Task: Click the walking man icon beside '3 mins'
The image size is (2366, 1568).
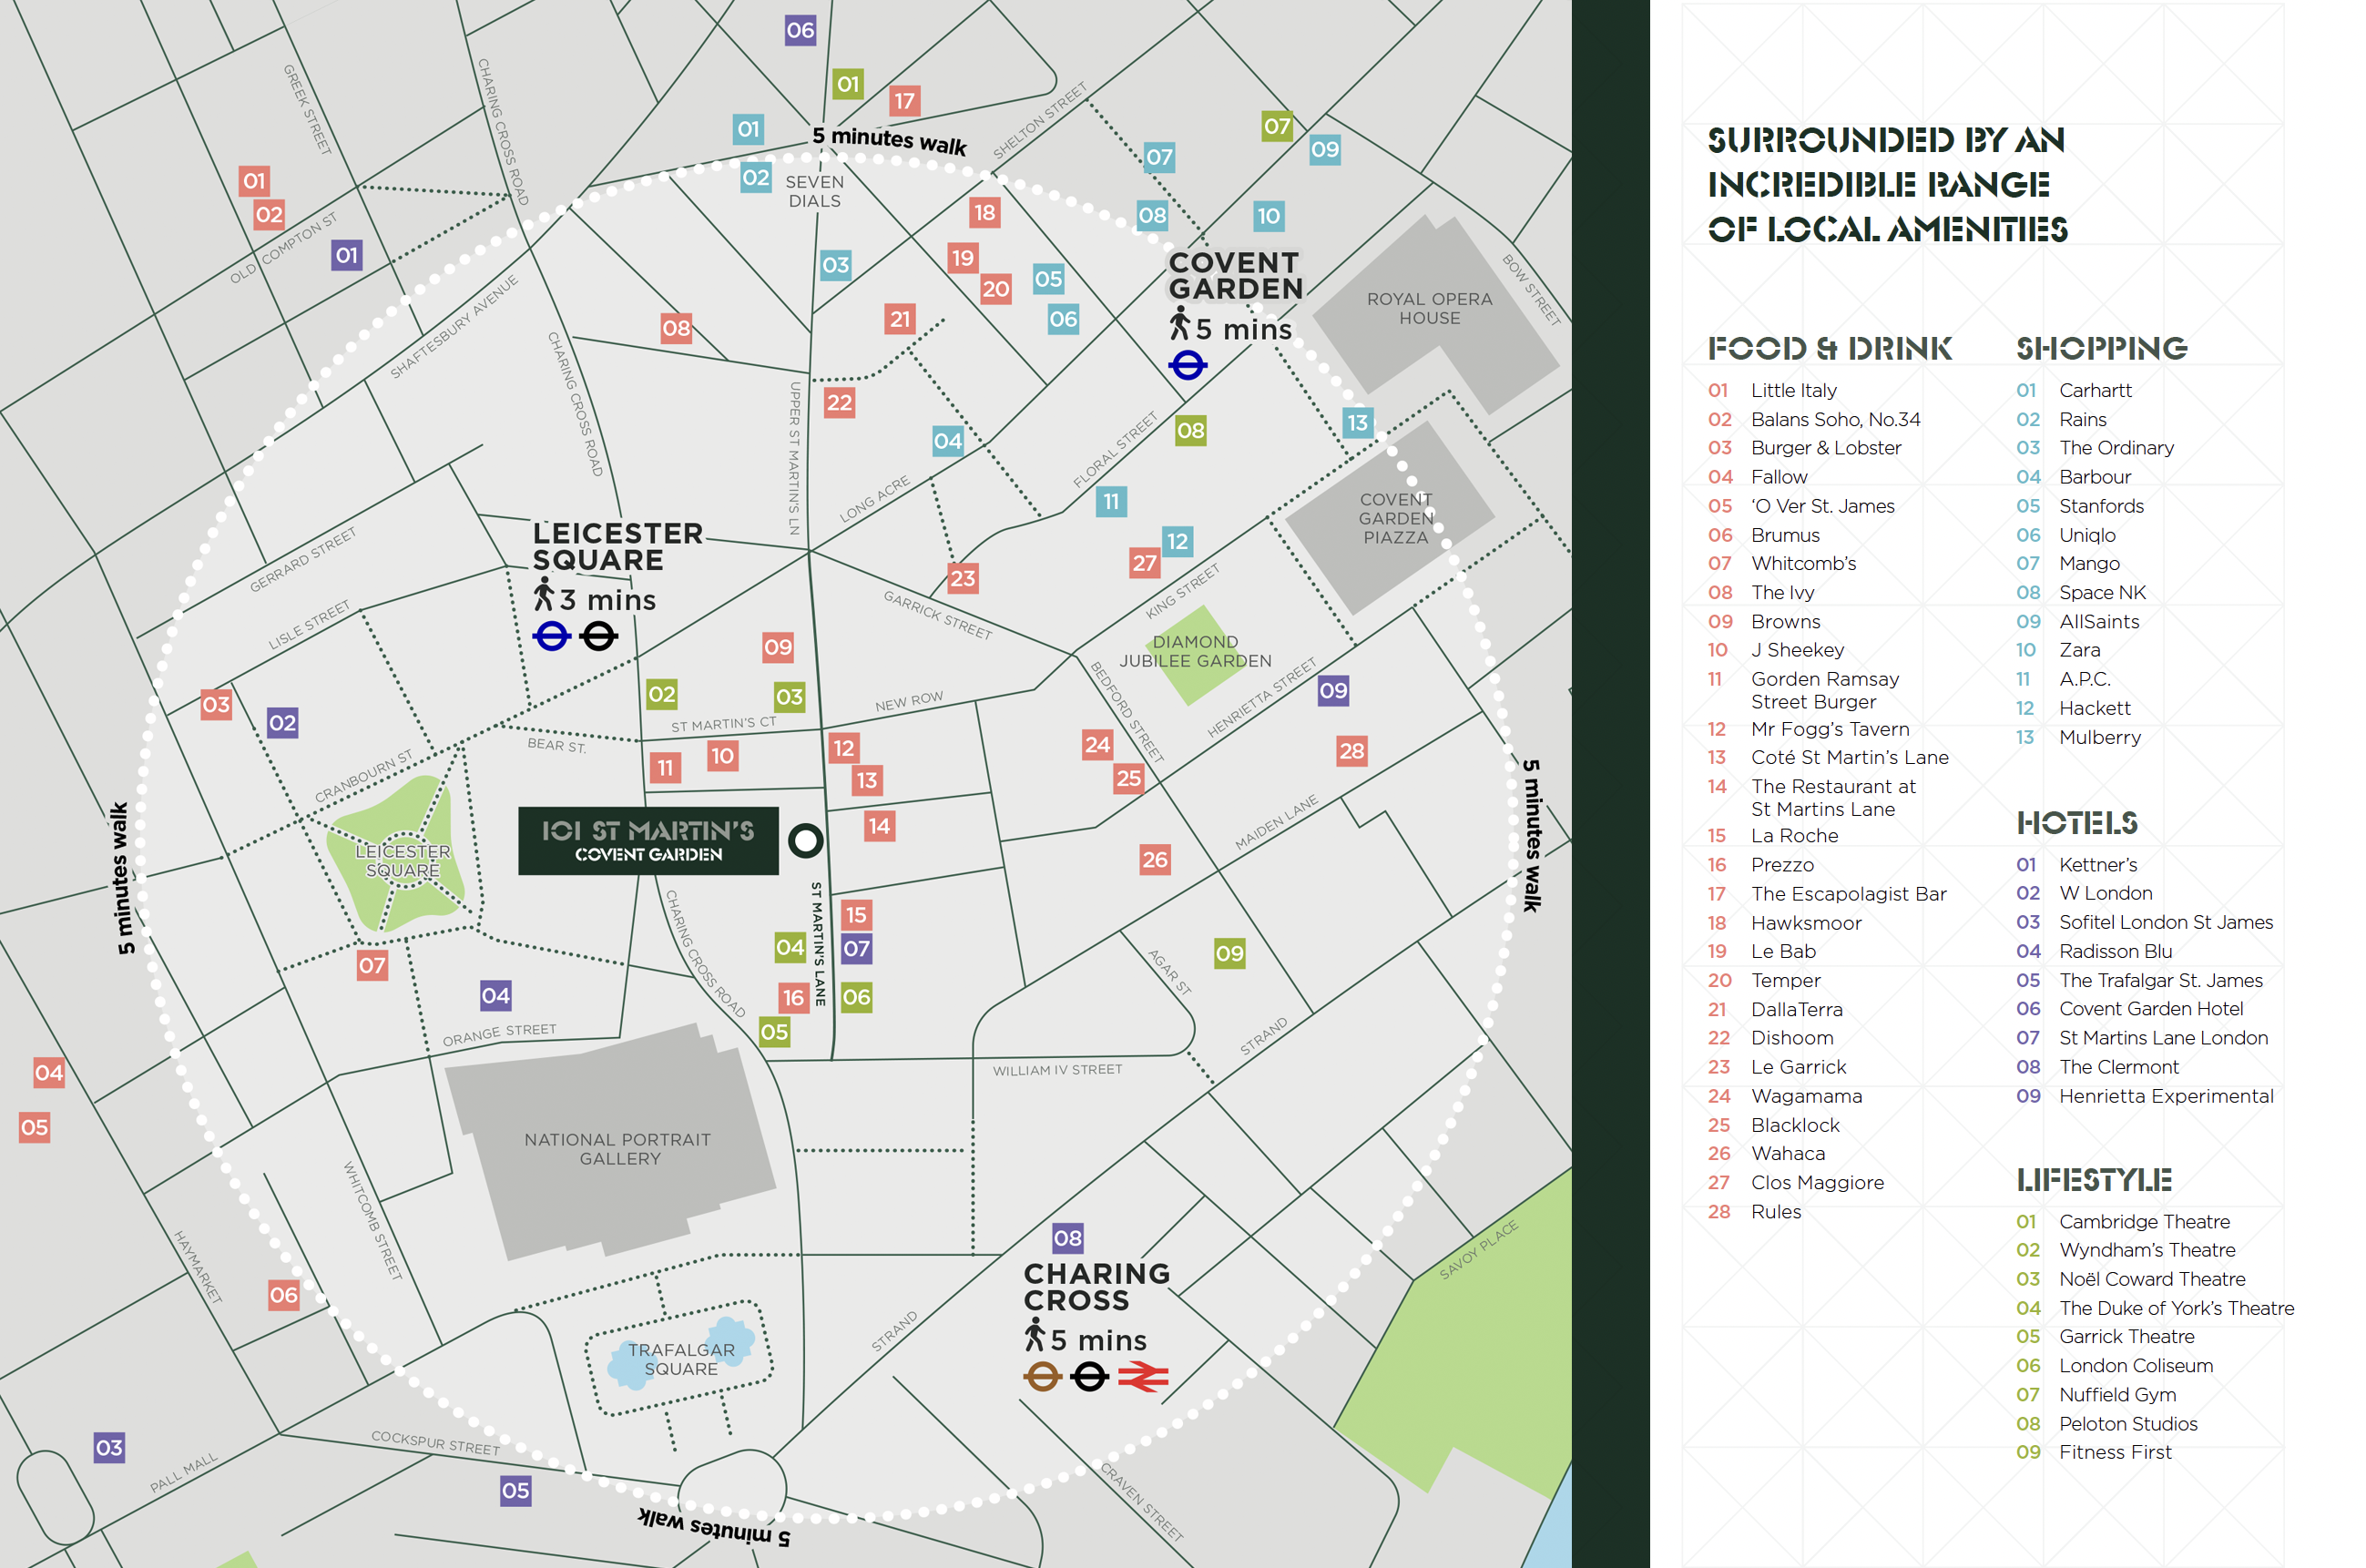Action: coord(543,595)
